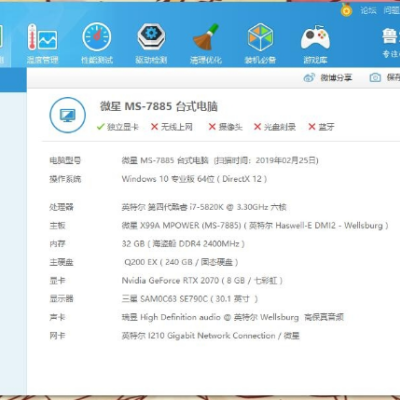Select the 显卡 row label
Image resolution: width=400 pixels, height=400 pixels.
click(57, 281)
